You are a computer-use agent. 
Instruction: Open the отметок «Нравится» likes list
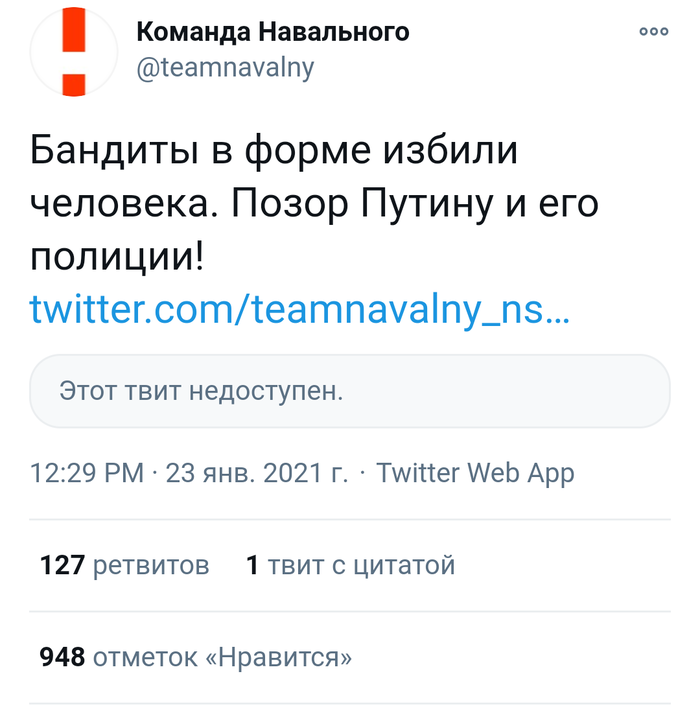[222, 657]
